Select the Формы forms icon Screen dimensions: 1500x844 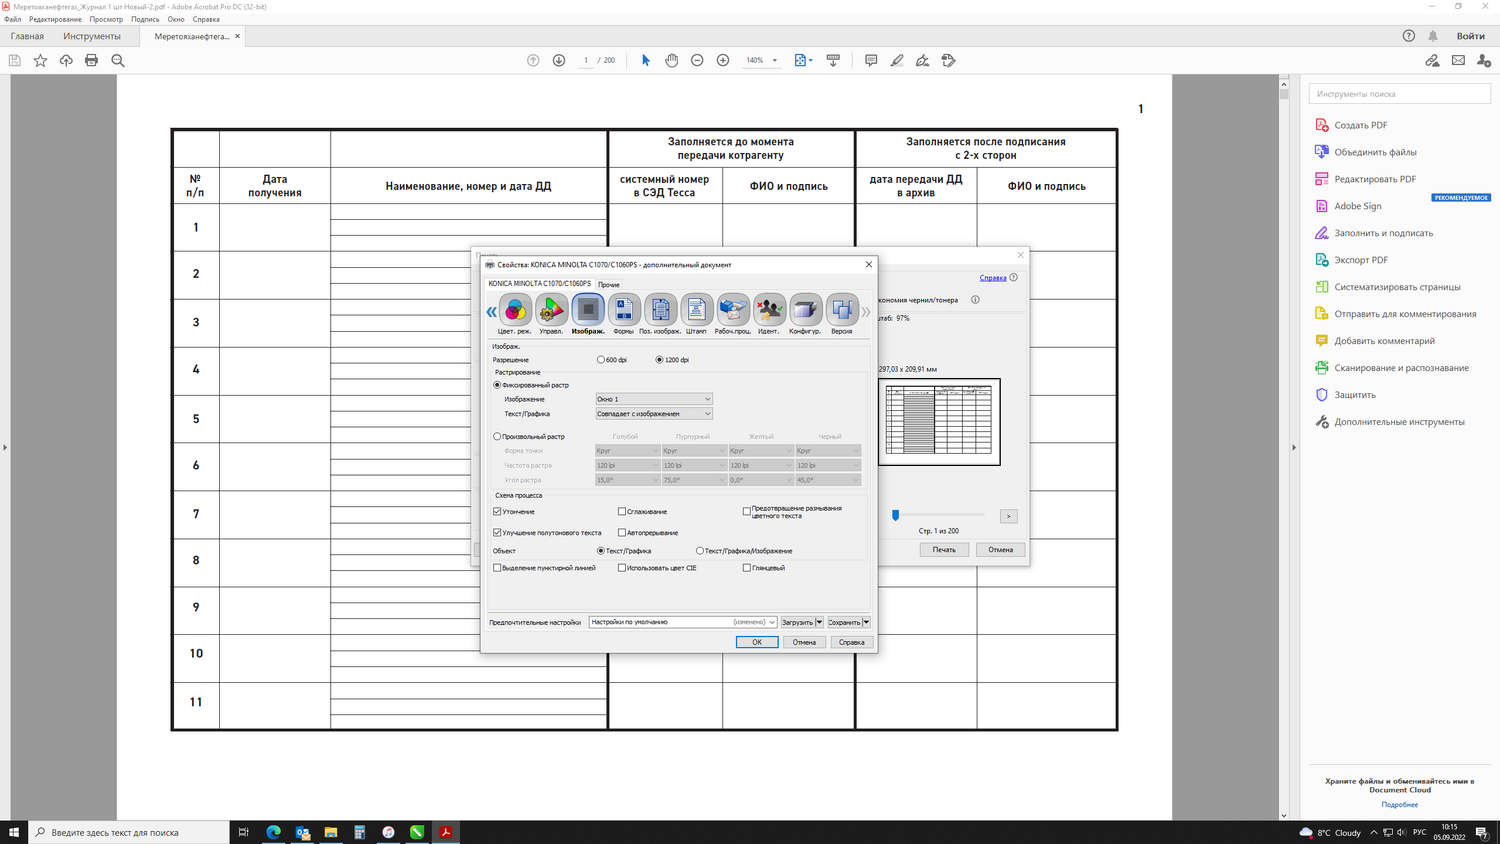[624, 310]
